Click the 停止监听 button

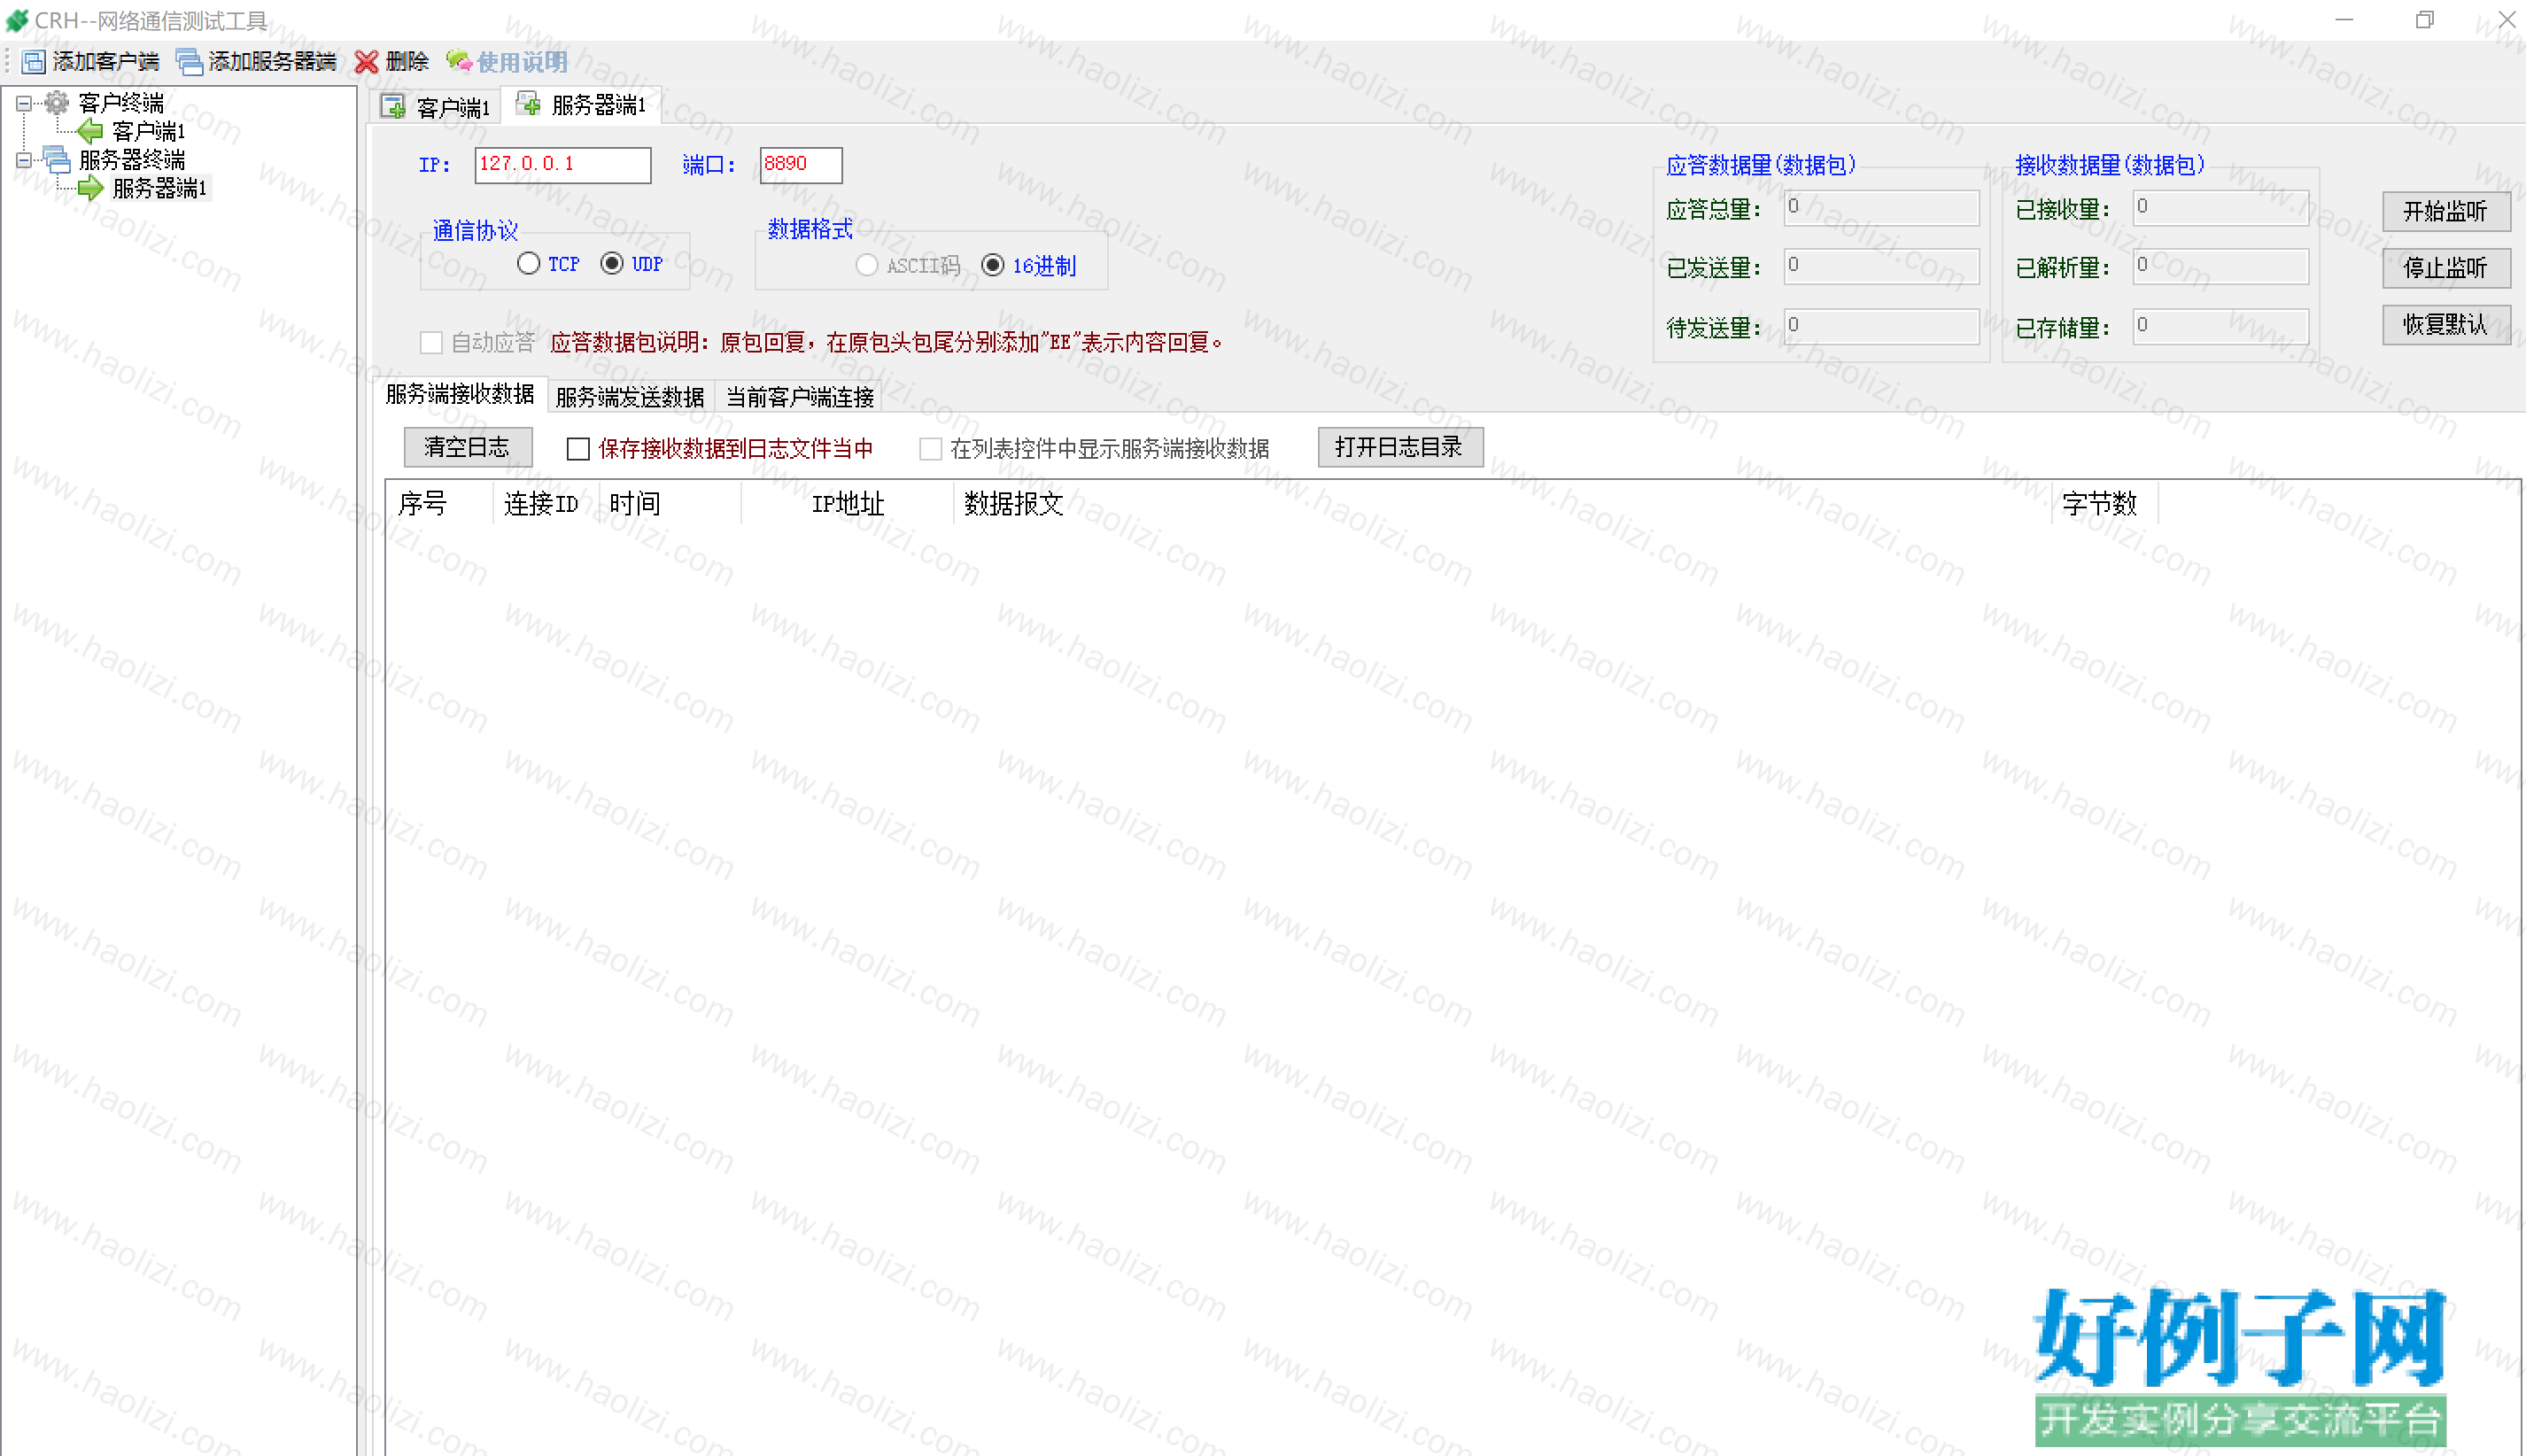2446,268
